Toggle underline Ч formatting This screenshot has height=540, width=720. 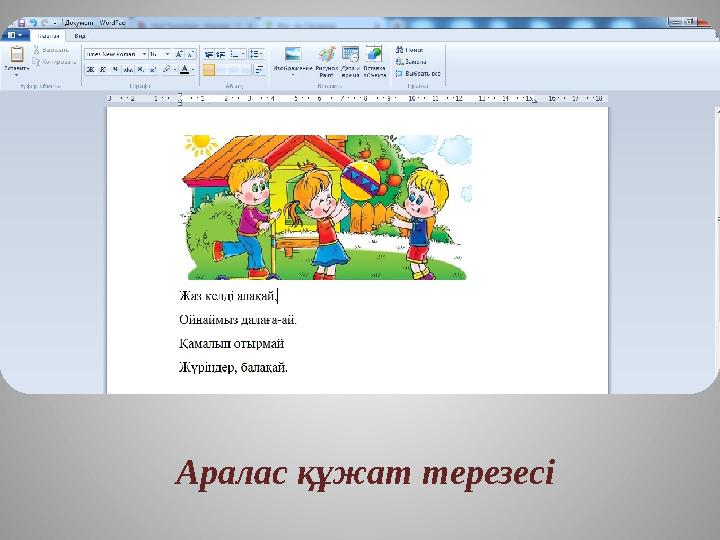click(115, 69)
